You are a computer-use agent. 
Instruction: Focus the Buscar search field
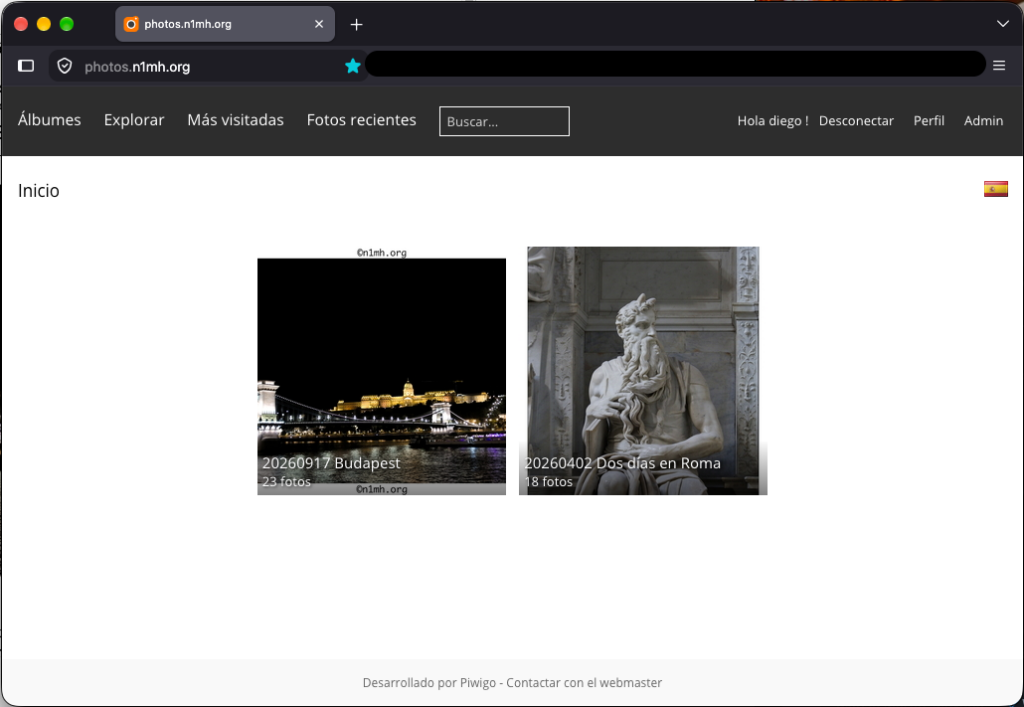tap(504, 121)
